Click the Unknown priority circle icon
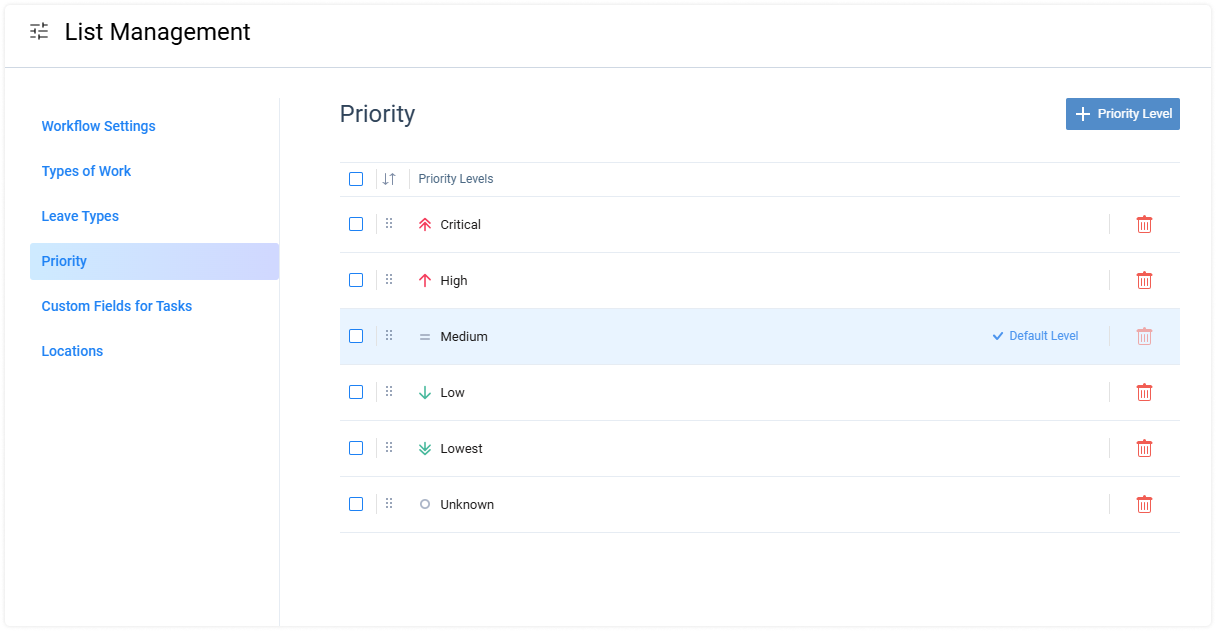Image resolution: width=1216 pixels, height=631 pixels. click(x=424, y=504)
